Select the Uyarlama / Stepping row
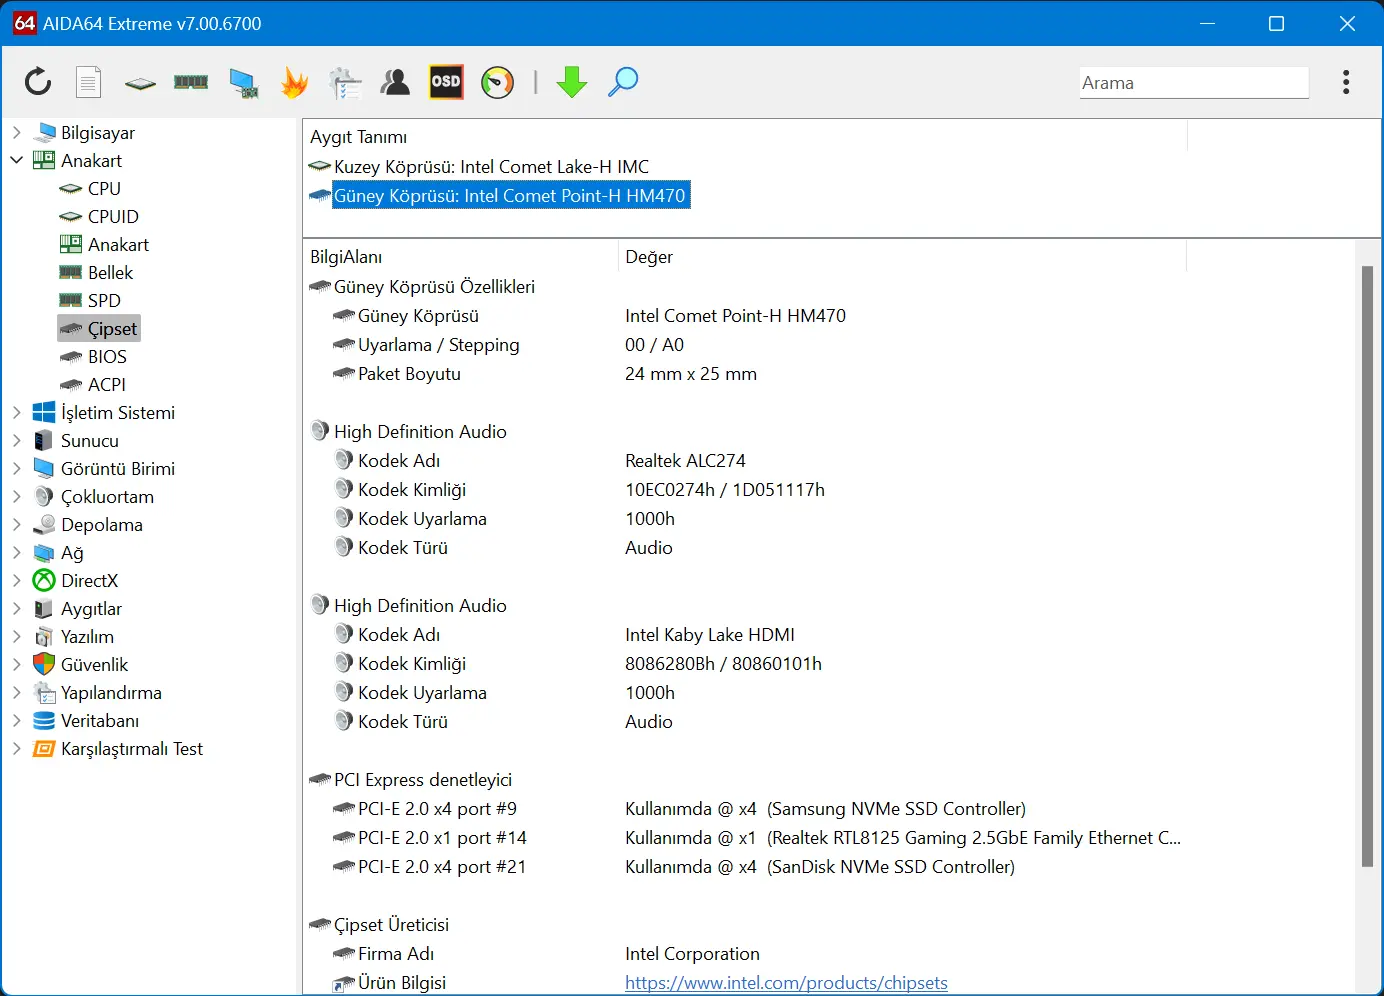 438,344
